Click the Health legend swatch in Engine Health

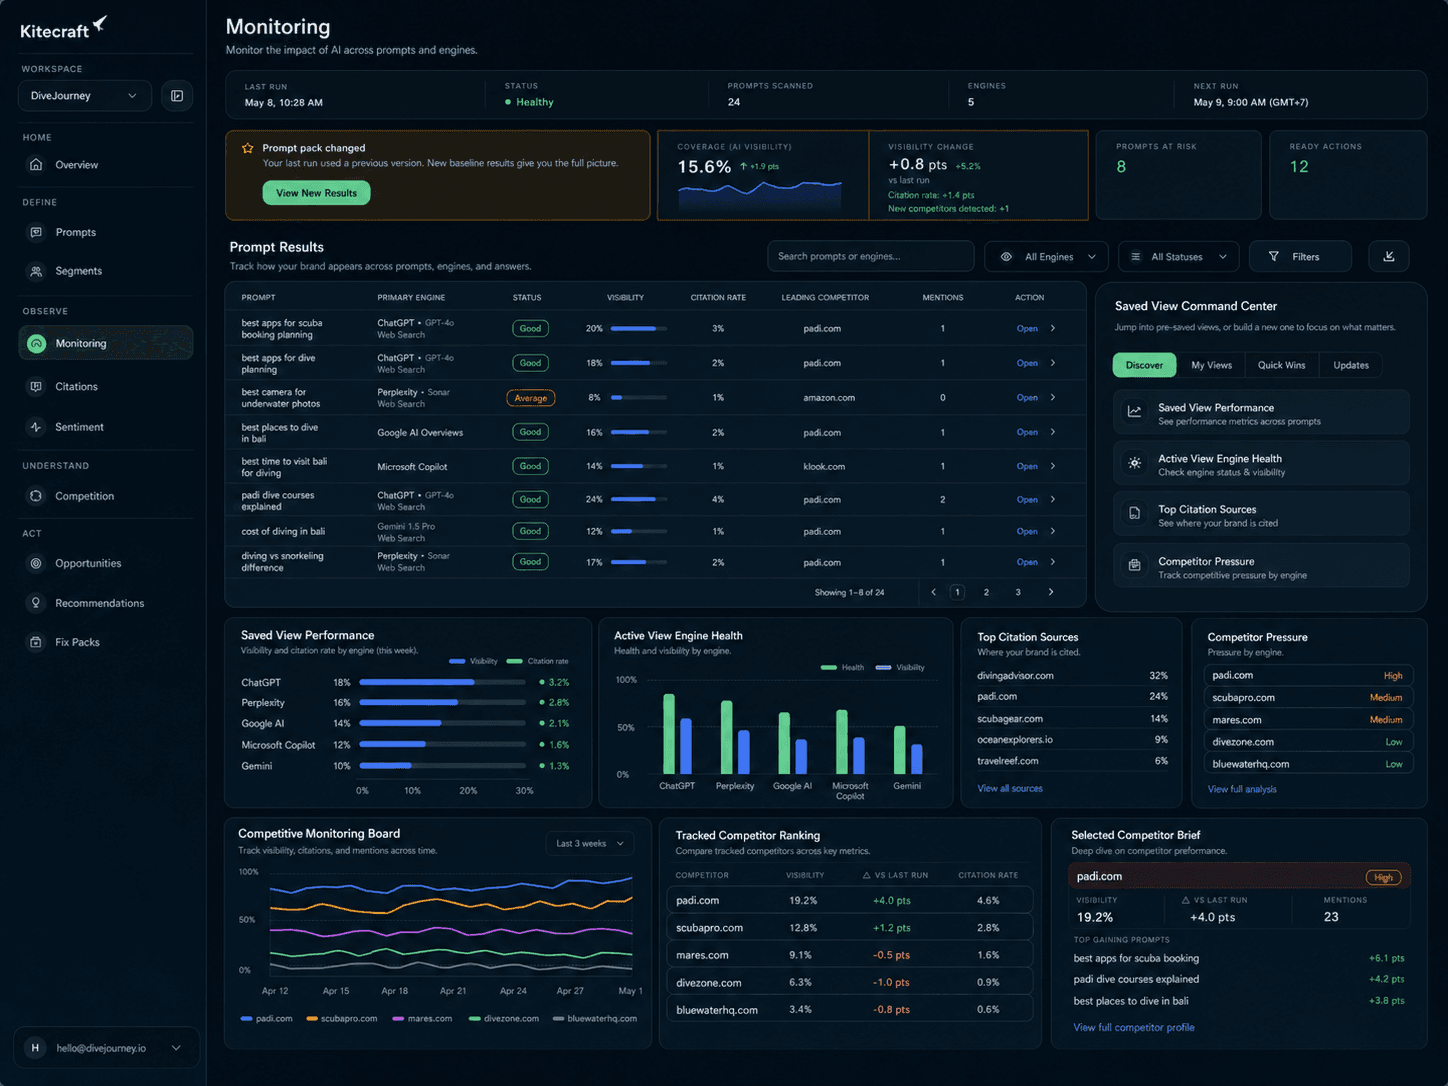point(828,668)
